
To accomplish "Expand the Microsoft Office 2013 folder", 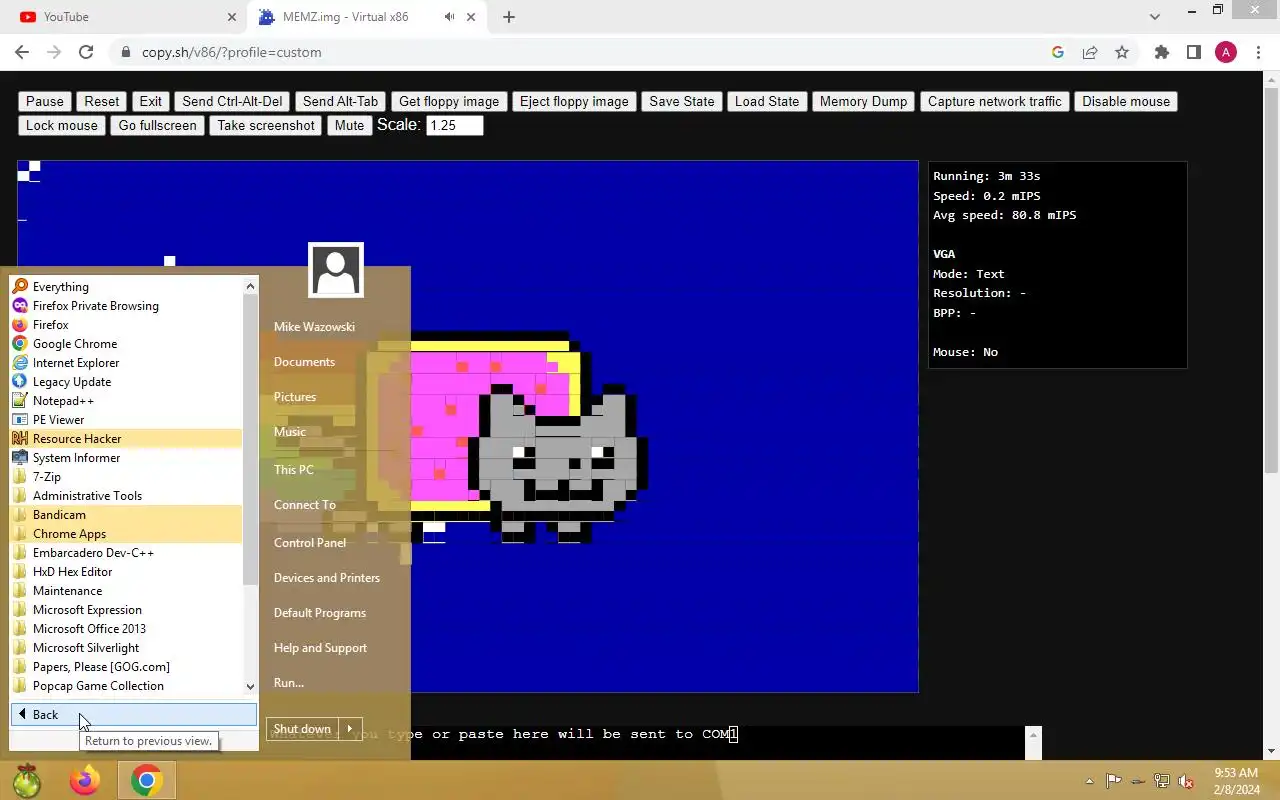I will coord(126,629).
